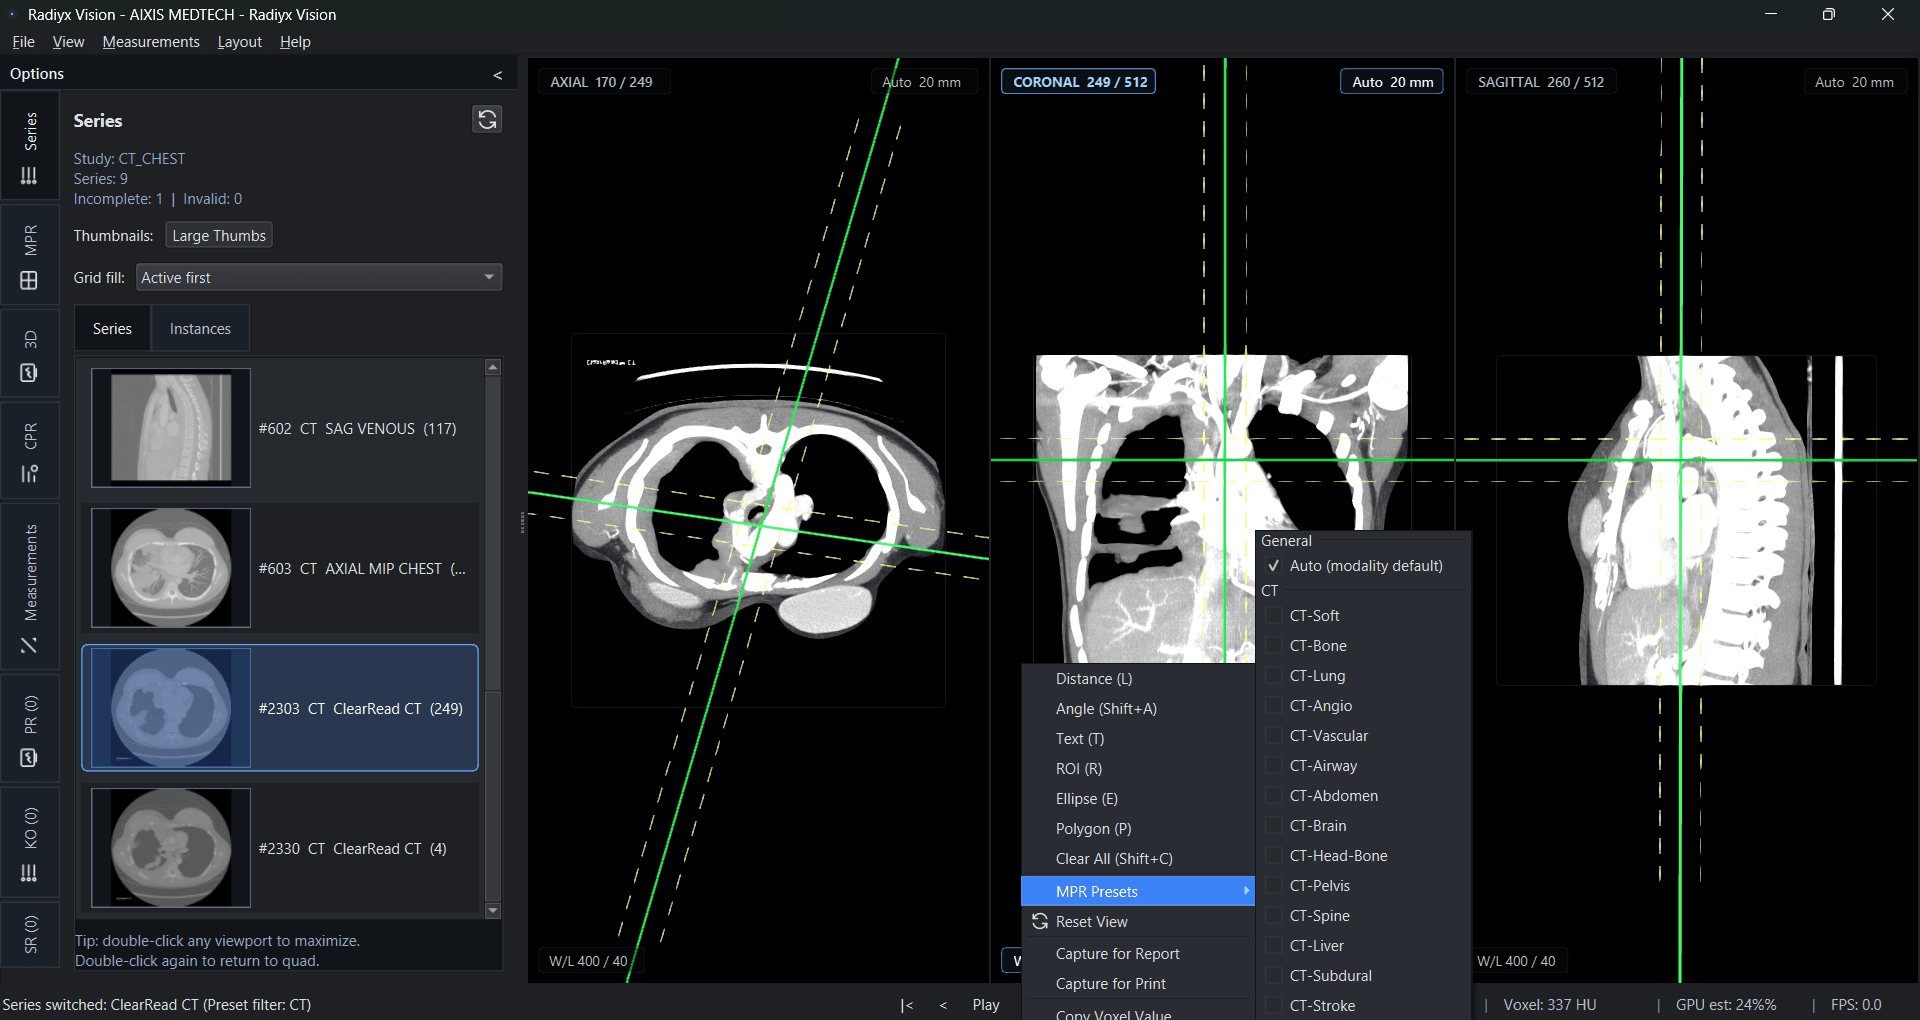Choose Polygon (P) tool
The image size is (1920, 1020).
coord(1138,829)
